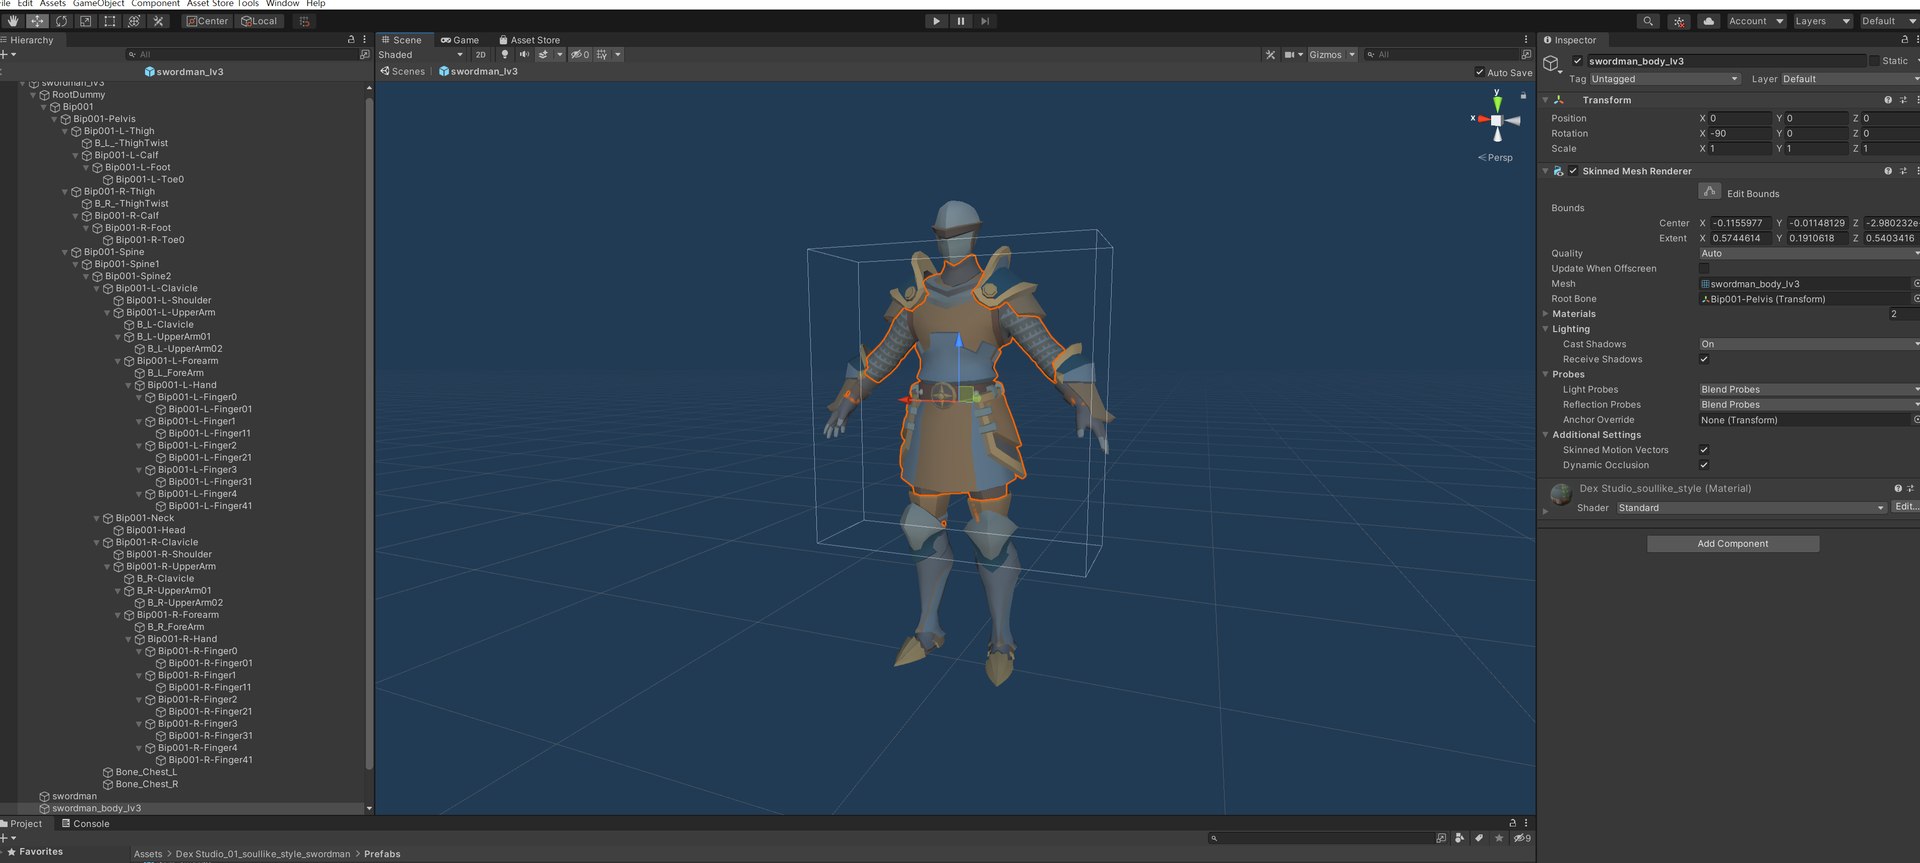Open the global search magnifier
Viewport: 1920px width, 863px height.
(1648, 21)
